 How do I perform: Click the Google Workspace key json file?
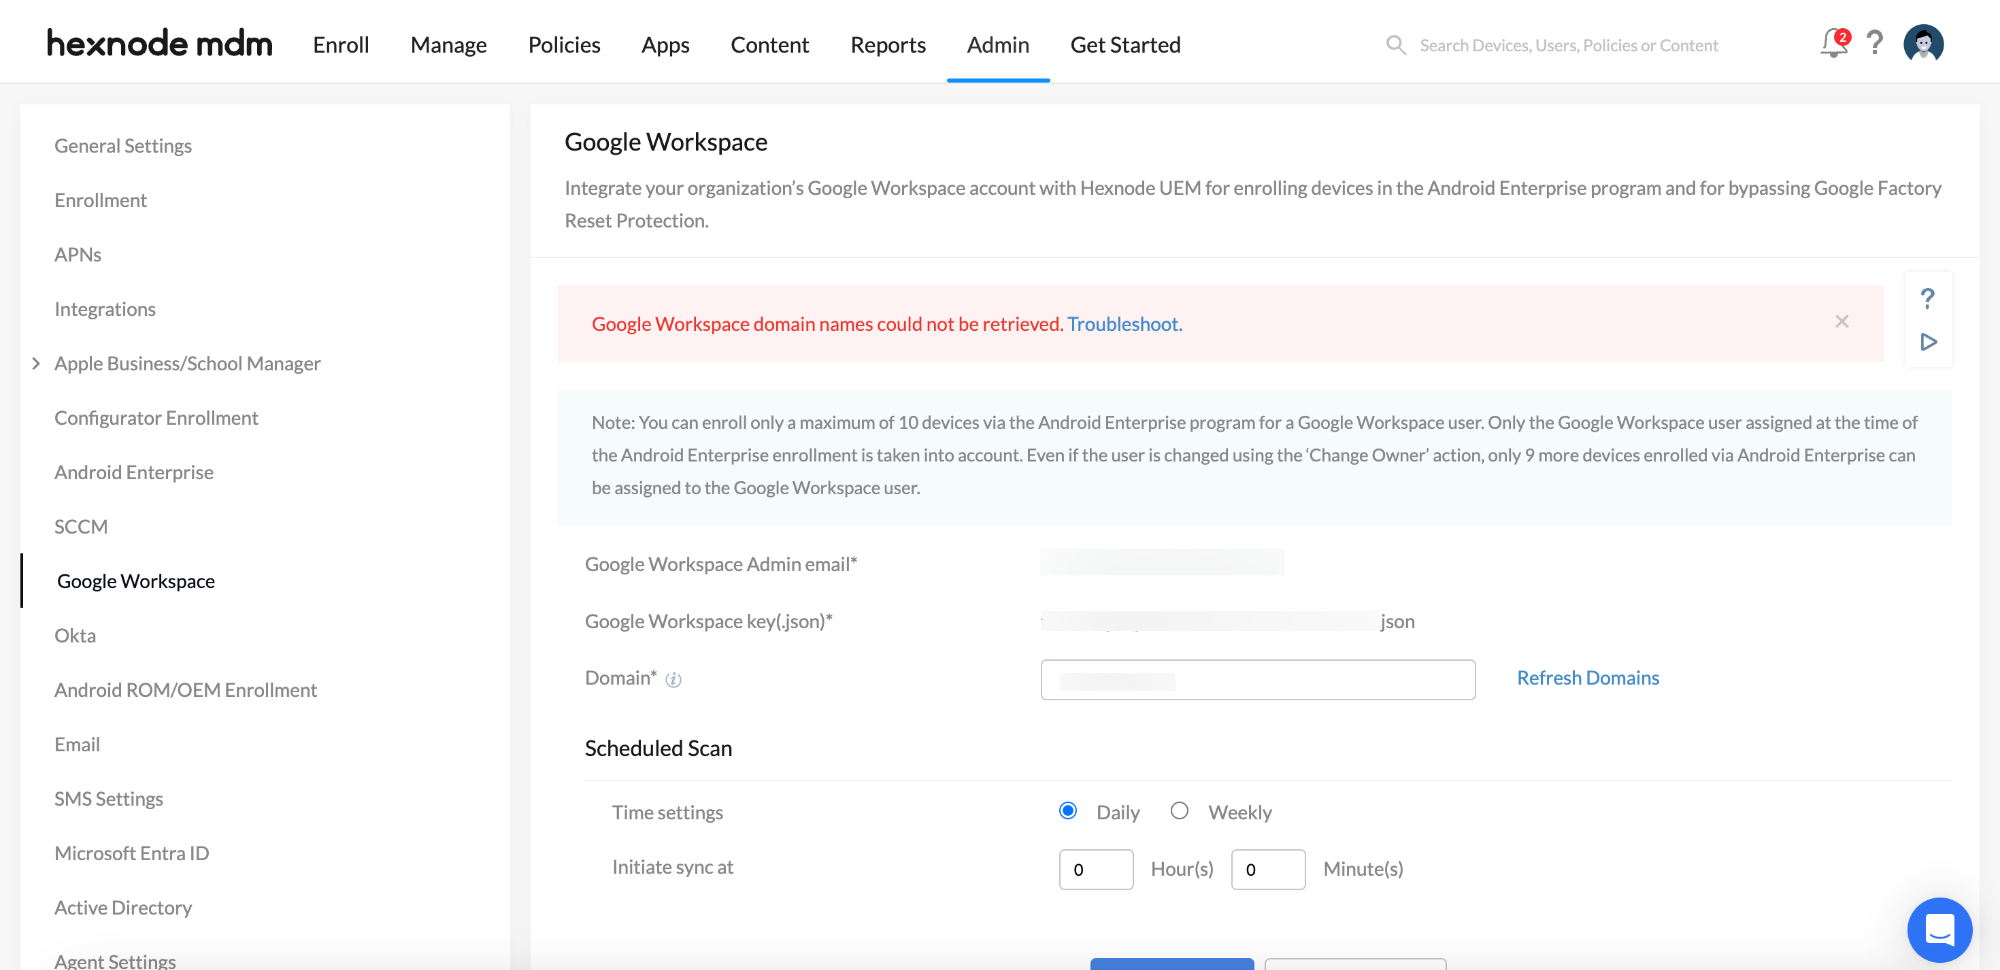click(x=1228, y=621)
